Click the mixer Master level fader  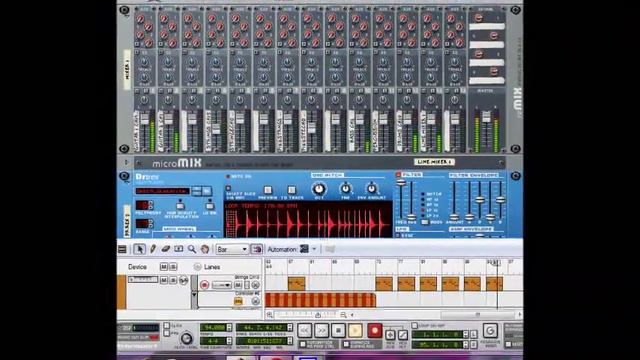486,118
